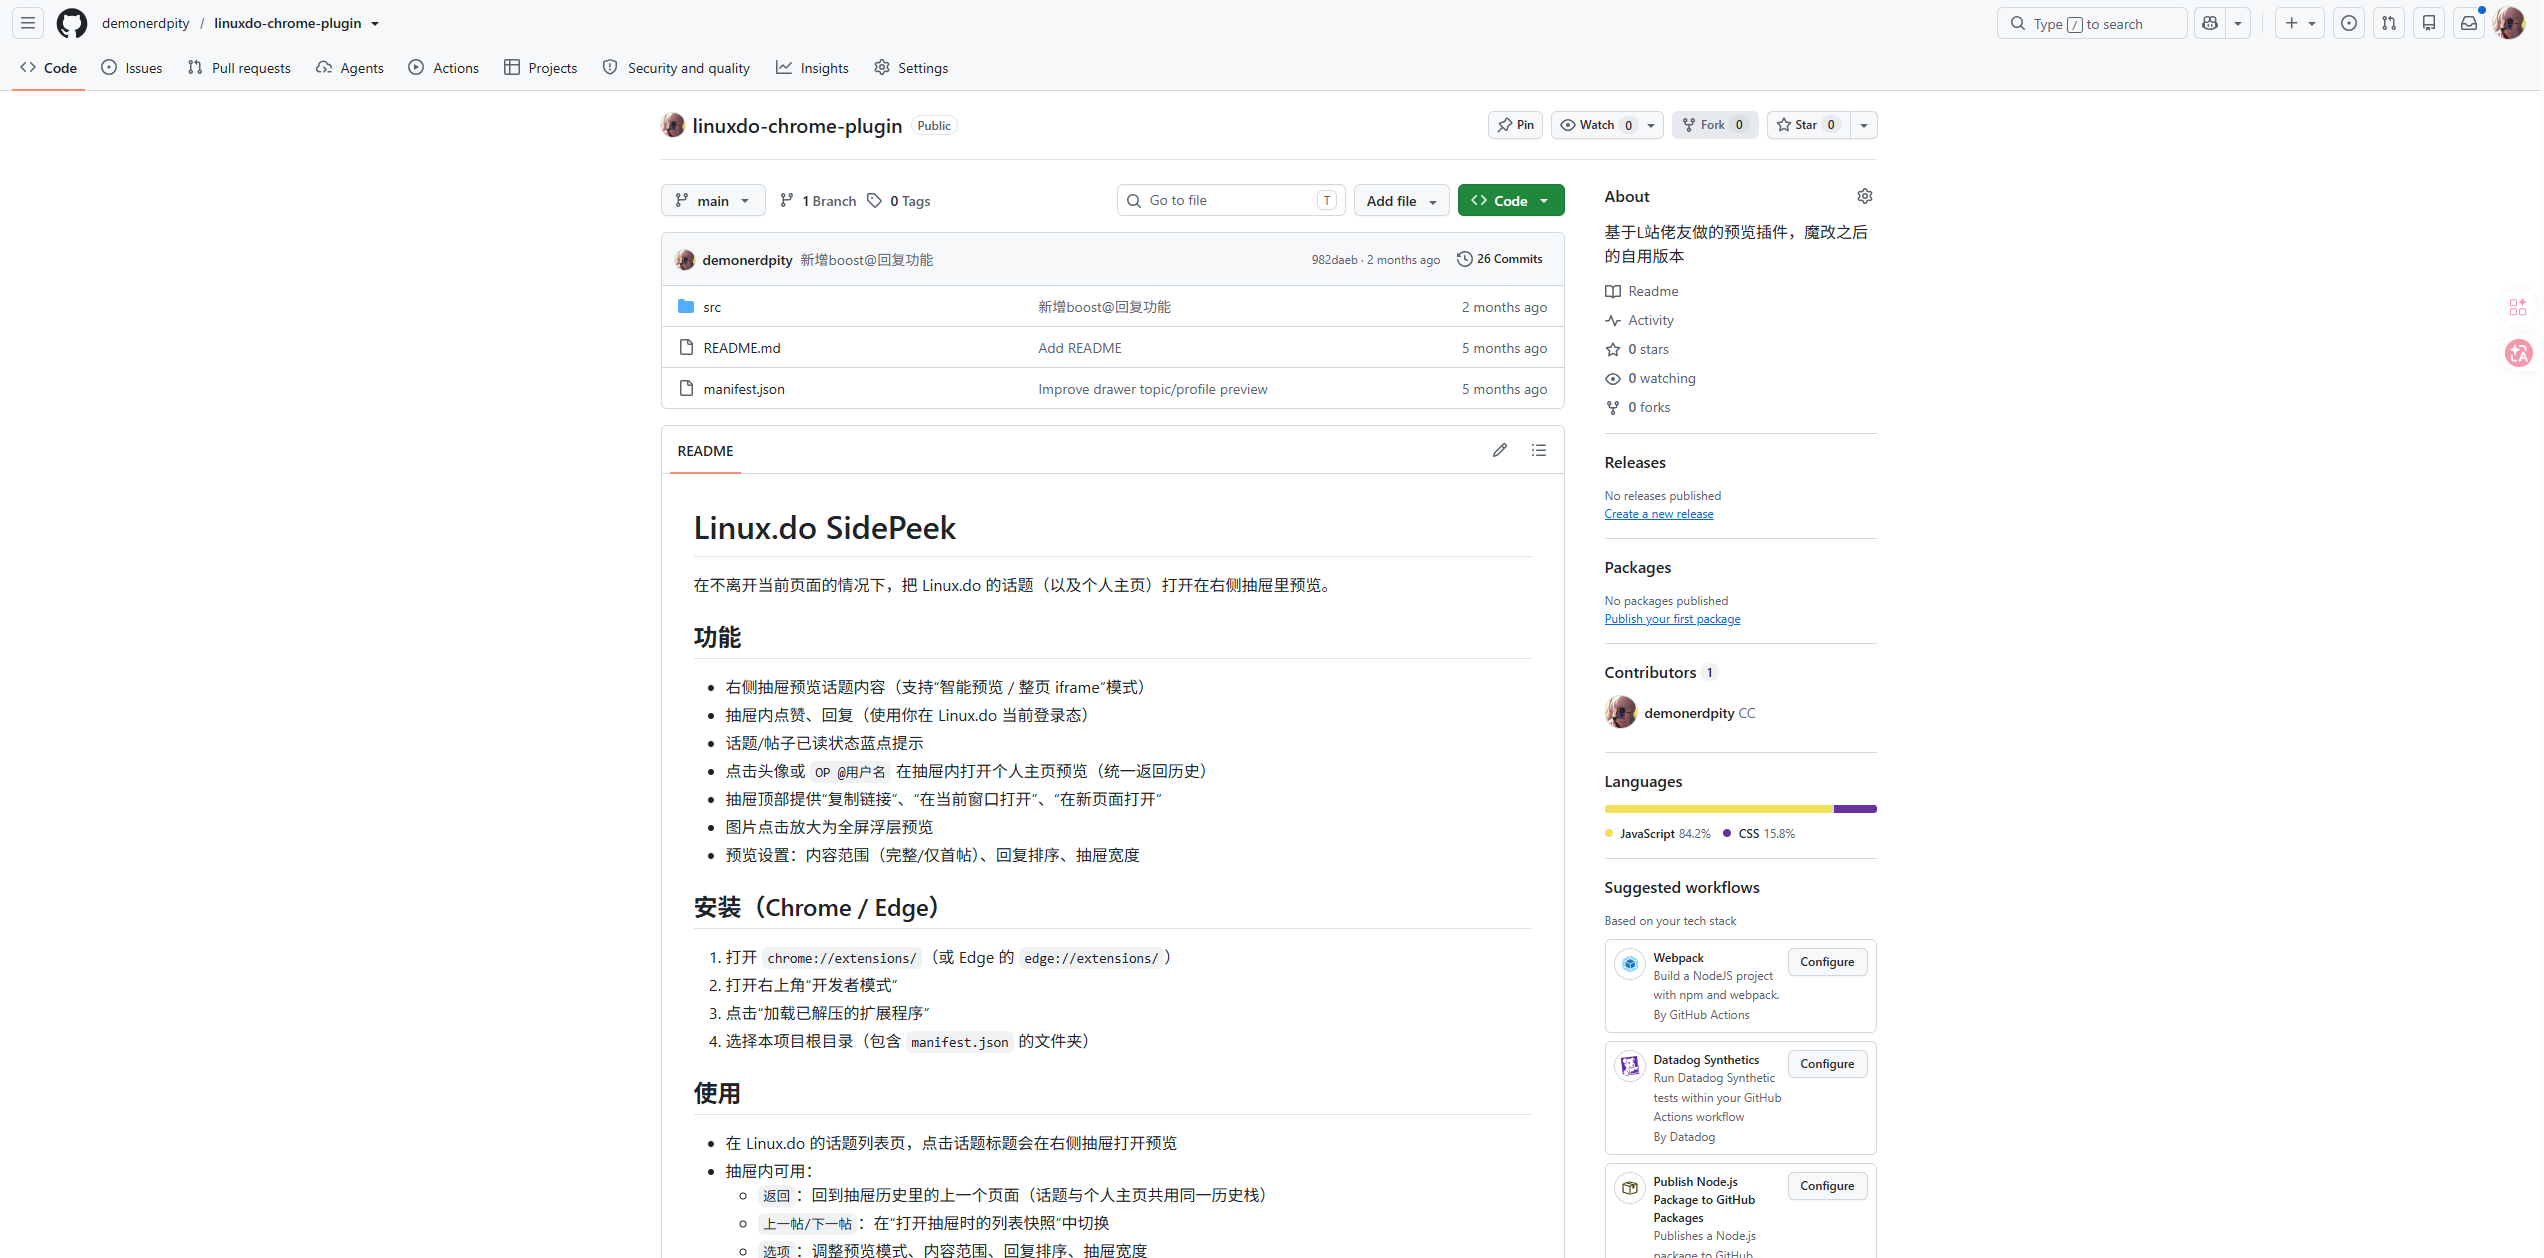Image resolution: width=2544 pixels, height=1258 pixels.
Task: Click the pink translate extension icon
Action: [2519, 353]
